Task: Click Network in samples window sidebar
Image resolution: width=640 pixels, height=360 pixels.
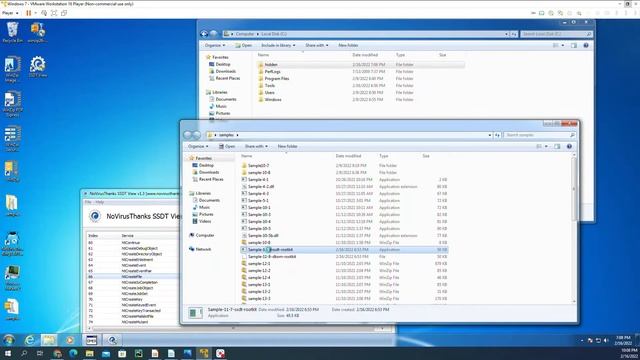Action: (203, 249)
